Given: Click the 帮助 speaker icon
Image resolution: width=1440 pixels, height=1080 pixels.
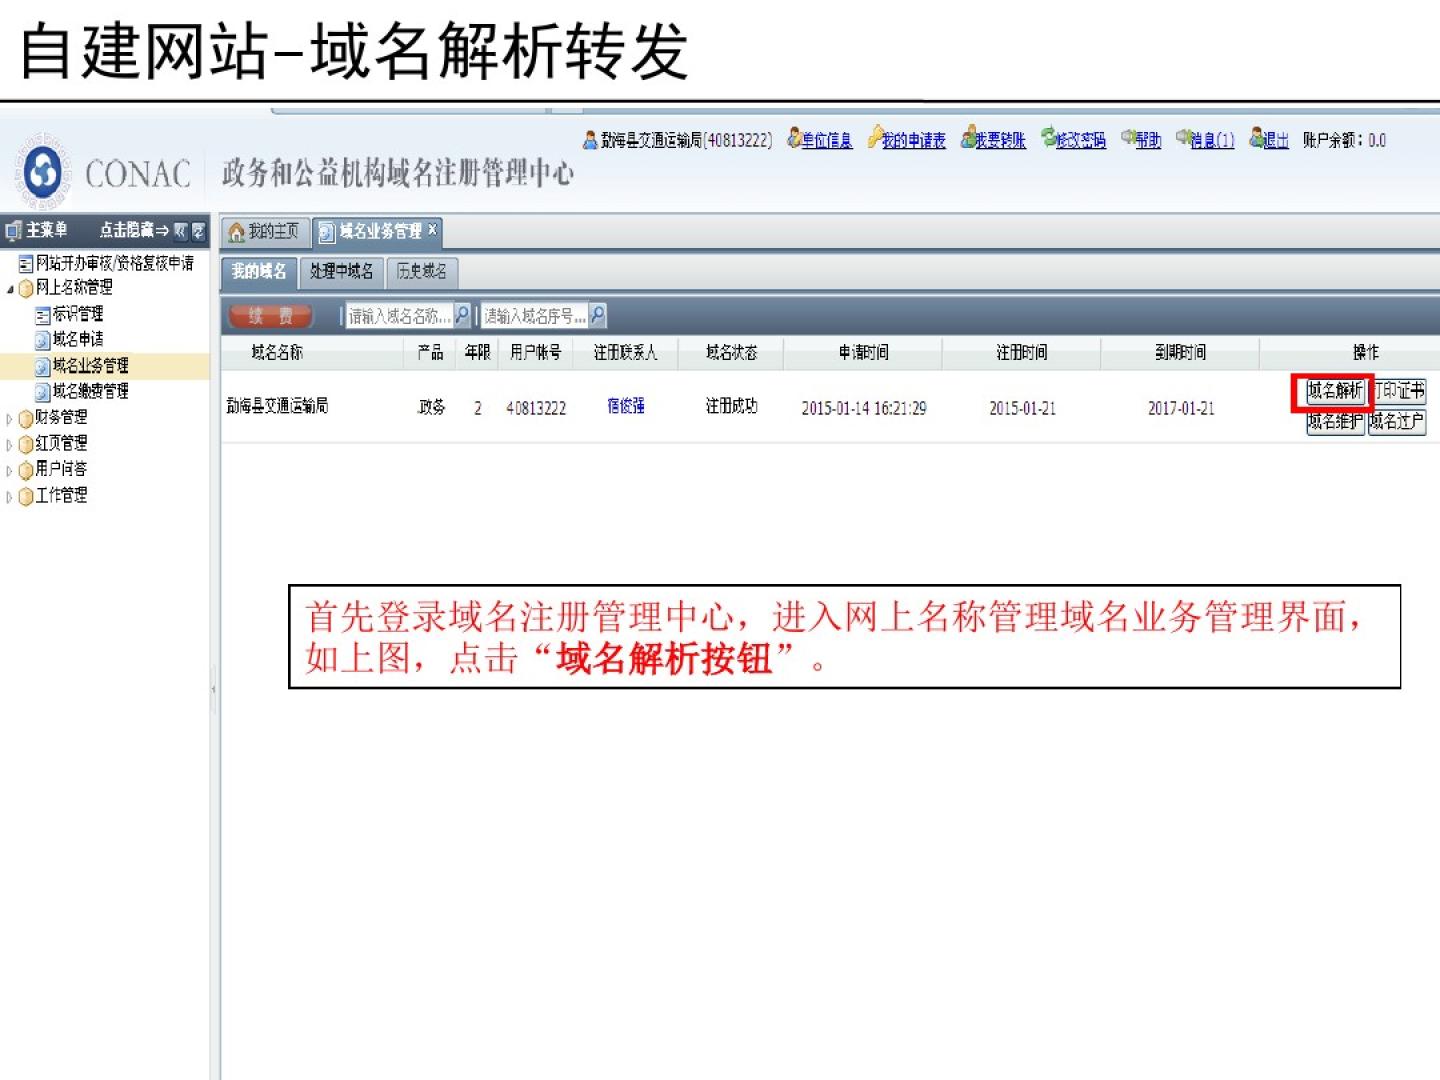Looking at the screenshot, I should tap(1127, 138).
